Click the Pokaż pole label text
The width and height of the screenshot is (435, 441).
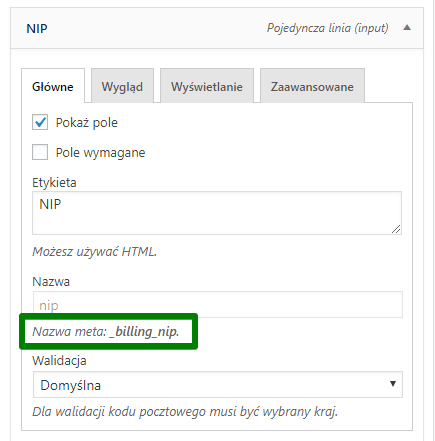tap(87, 123)
